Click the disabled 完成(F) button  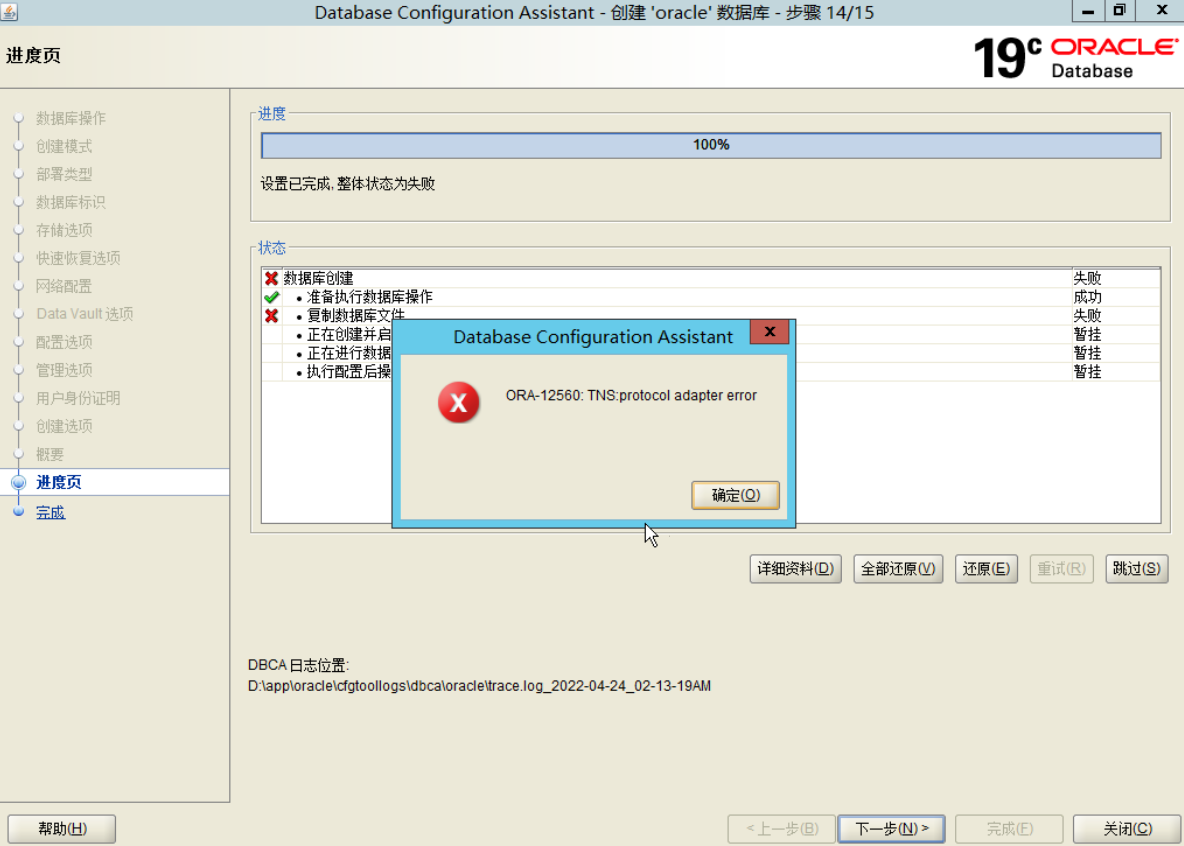pos(1010,829)
